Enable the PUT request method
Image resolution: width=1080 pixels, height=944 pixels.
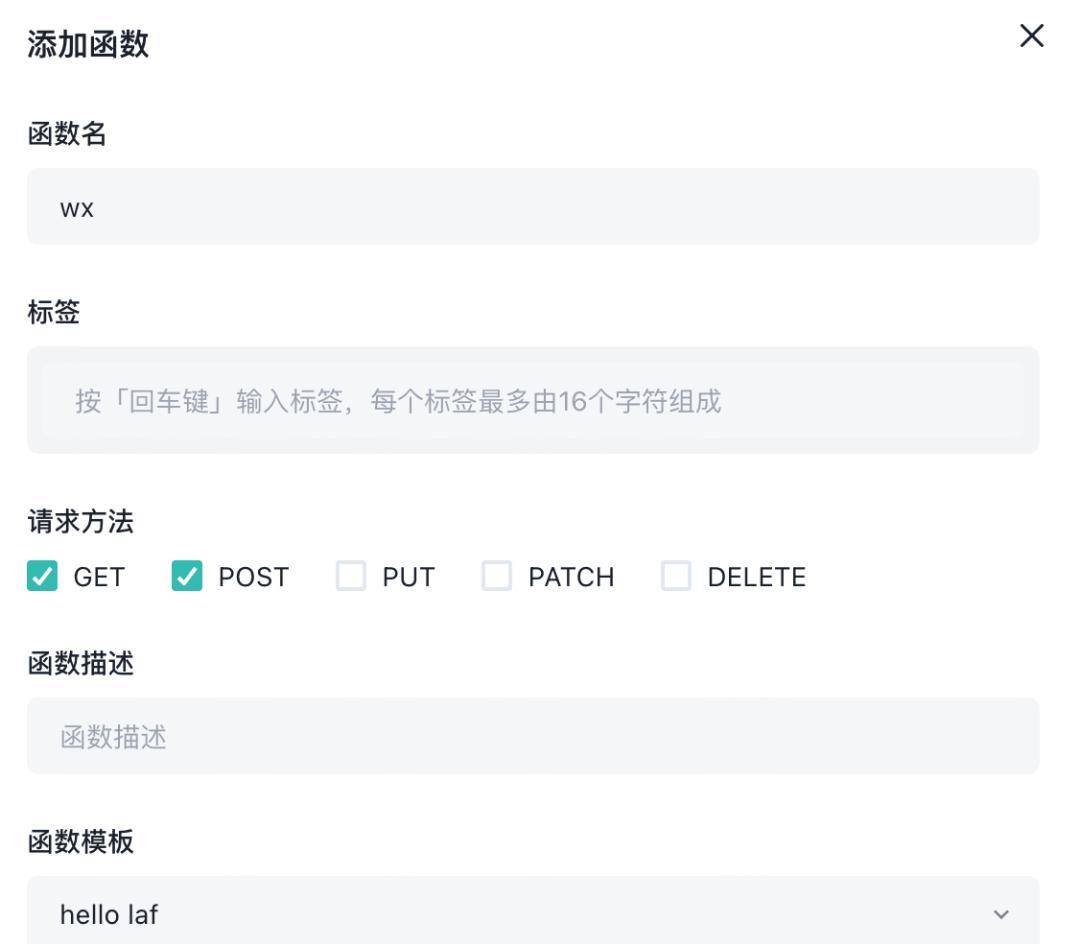[x=351, y=576]
